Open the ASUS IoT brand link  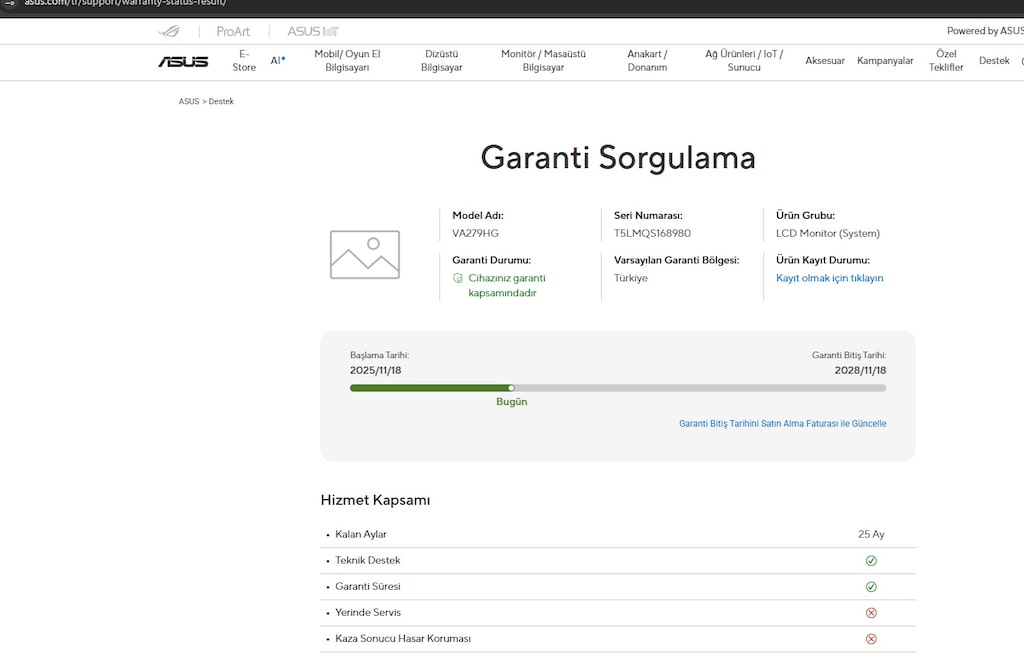point(313,31)
